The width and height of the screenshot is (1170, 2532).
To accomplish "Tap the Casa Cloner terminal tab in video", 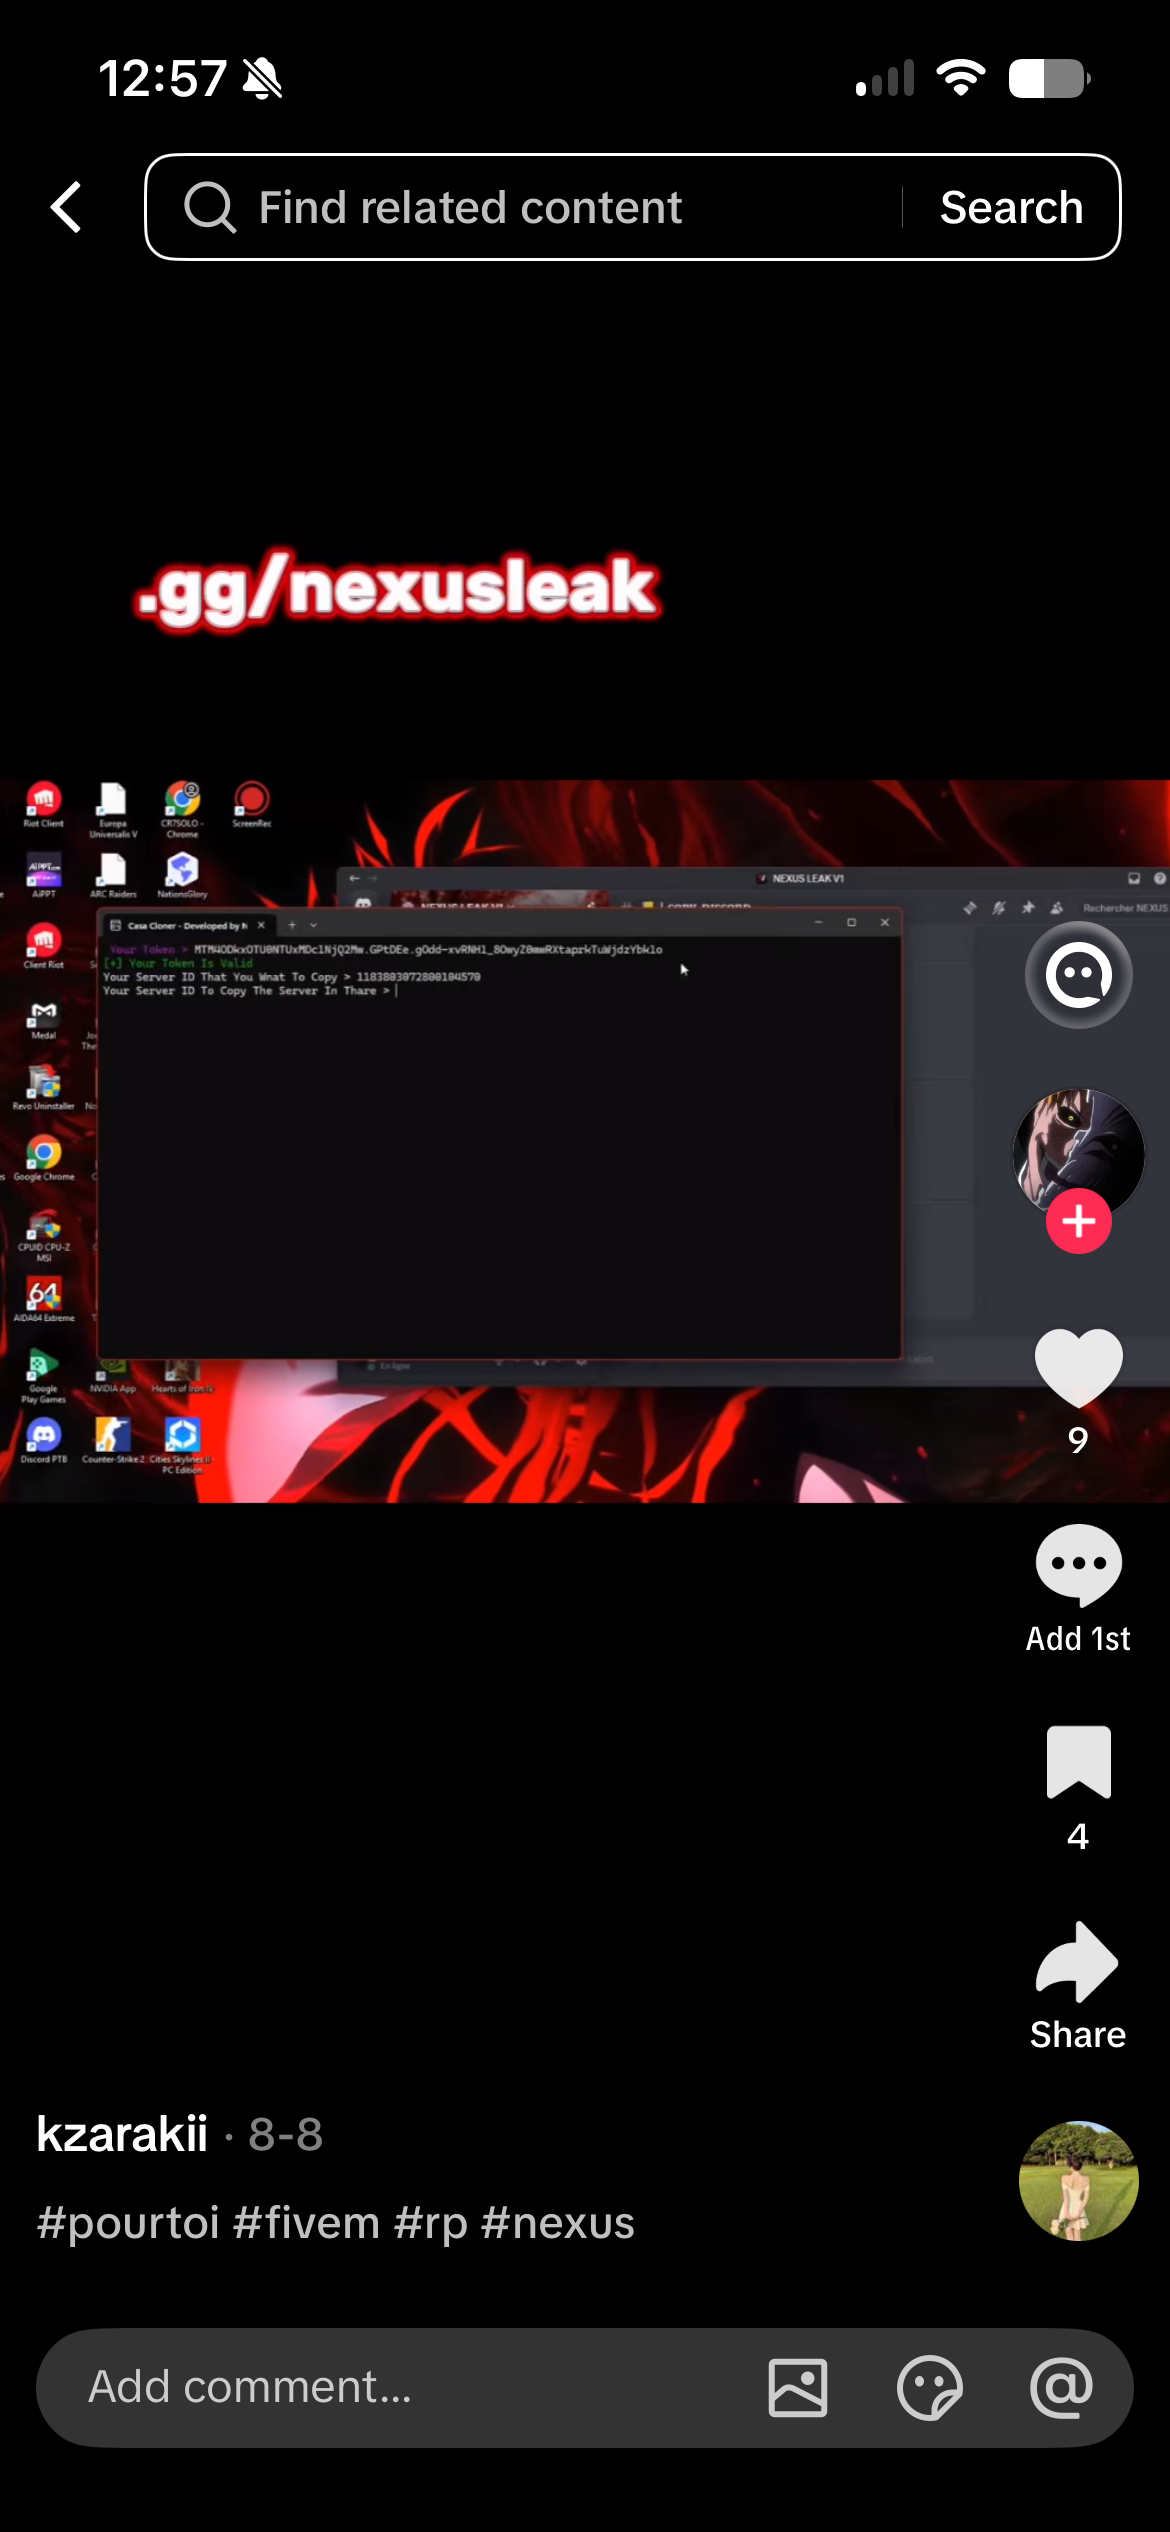I will tap(186, 926).
